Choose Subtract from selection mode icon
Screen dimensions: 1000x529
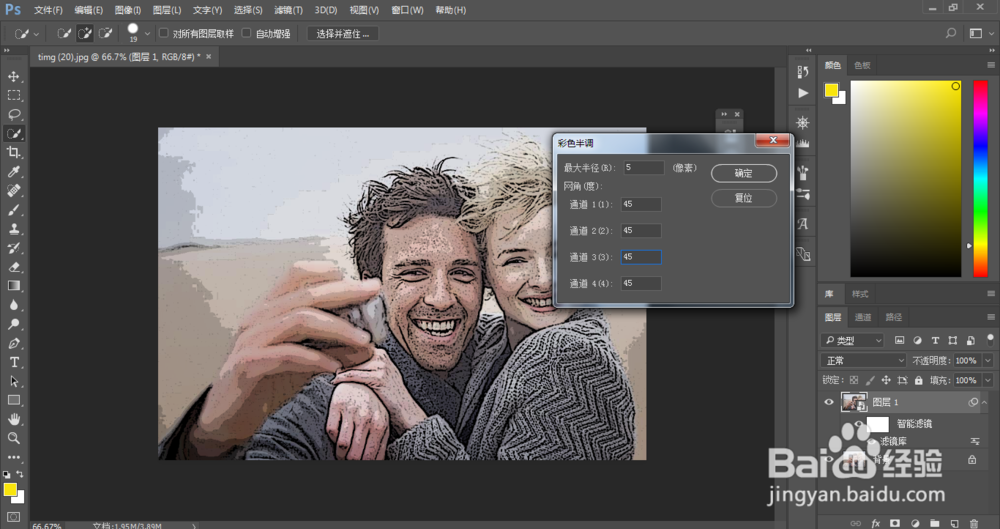pyautogui.click(x=105, y=33)
